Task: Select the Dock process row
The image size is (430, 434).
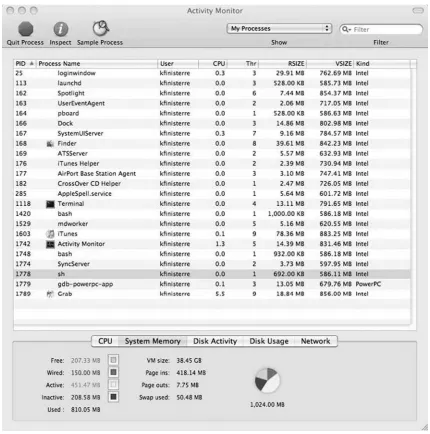Action: (x=212, y=123)
